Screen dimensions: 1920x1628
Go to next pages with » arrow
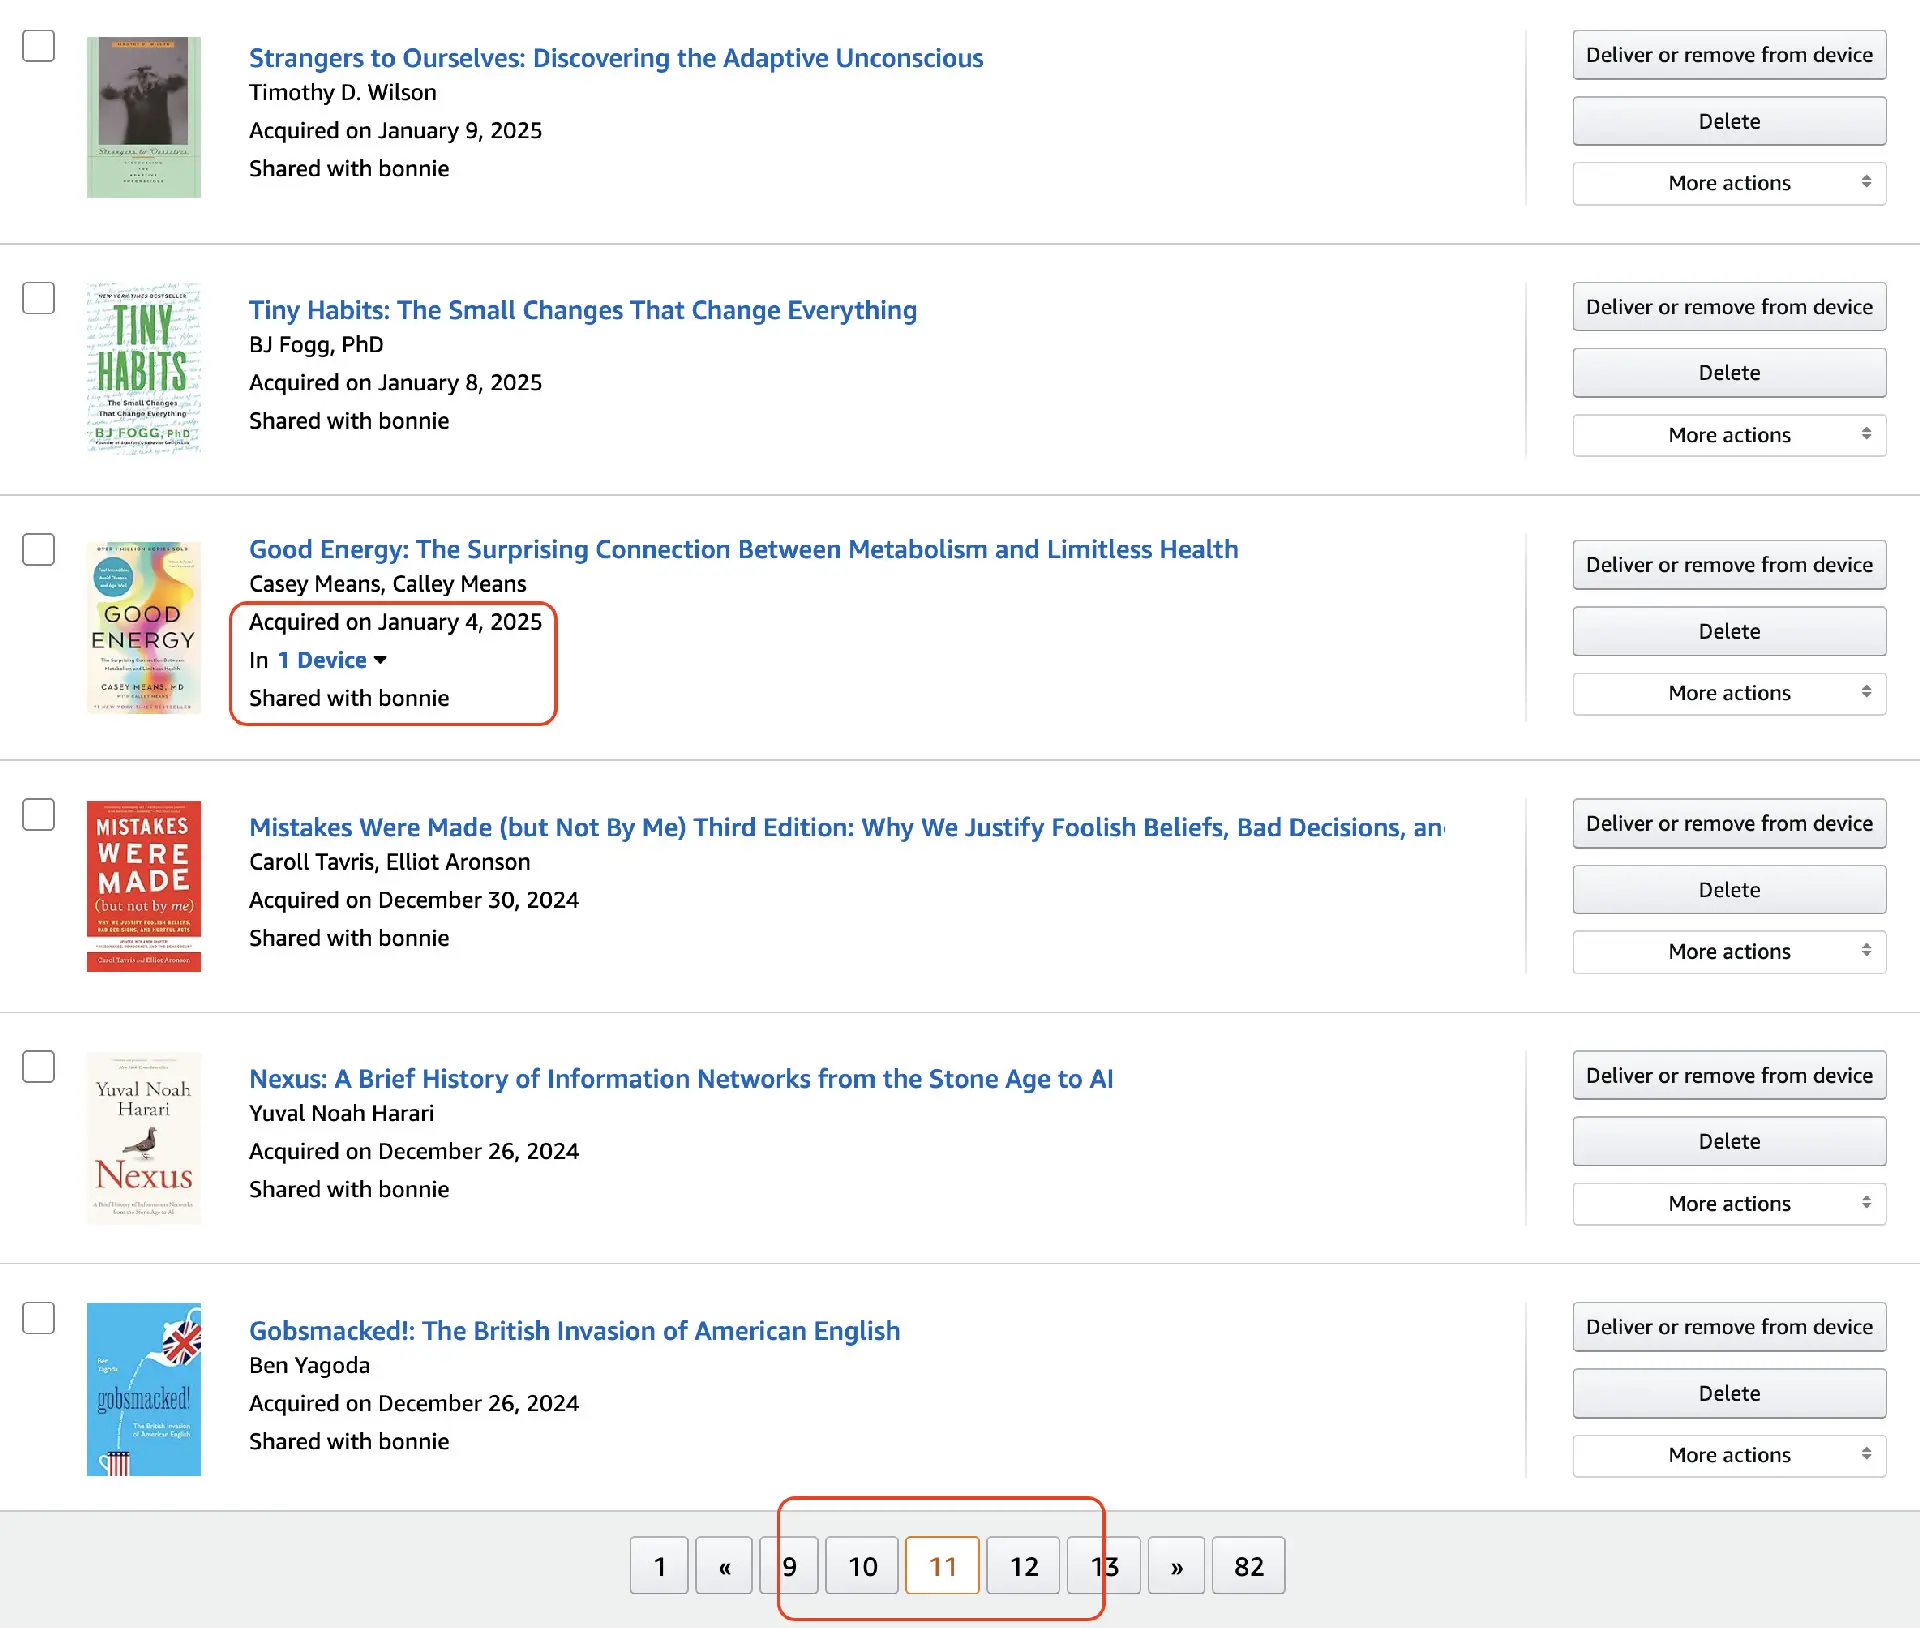1176,1566
